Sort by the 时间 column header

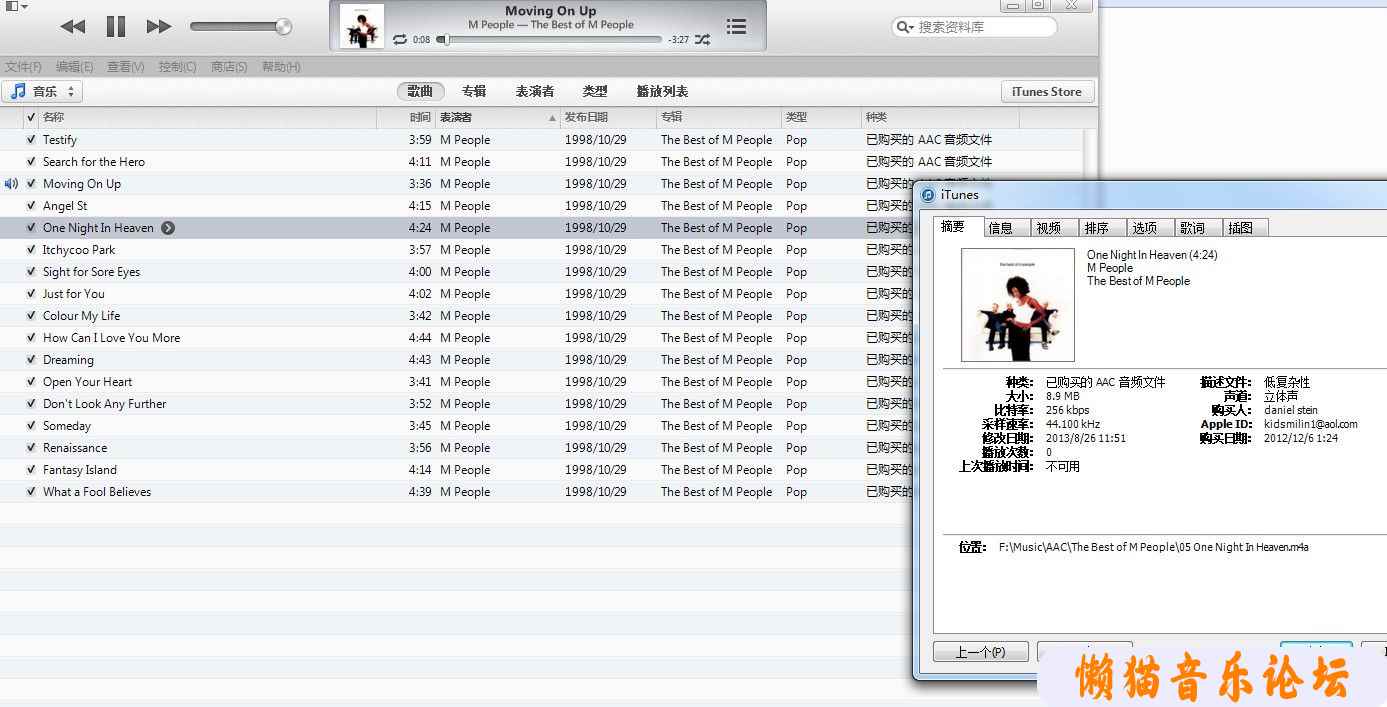coord(406,118)
